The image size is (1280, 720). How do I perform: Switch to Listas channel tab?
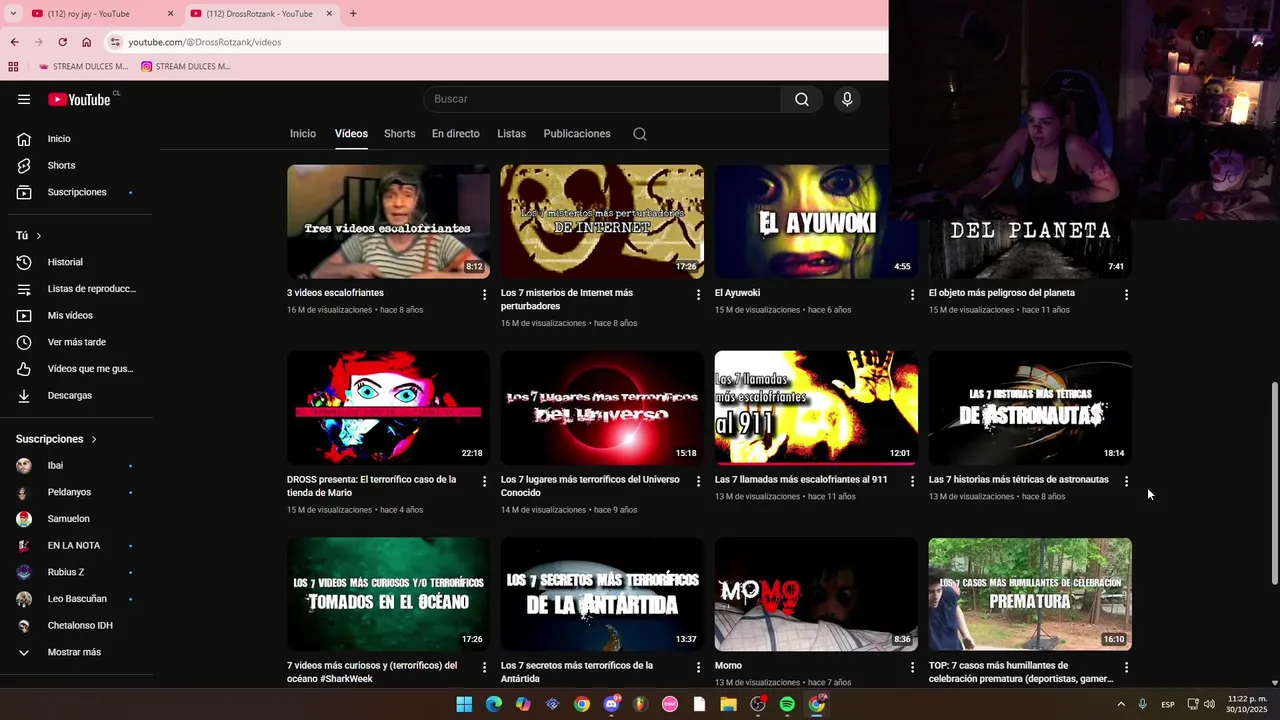511,134
